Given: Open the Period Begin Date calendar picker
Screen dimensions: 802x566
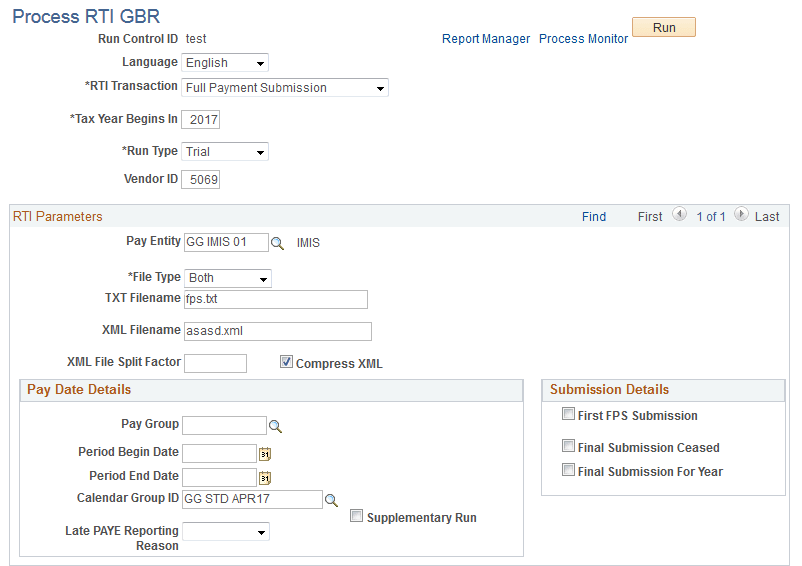Looking at the screenshot, I should [265, 454].
